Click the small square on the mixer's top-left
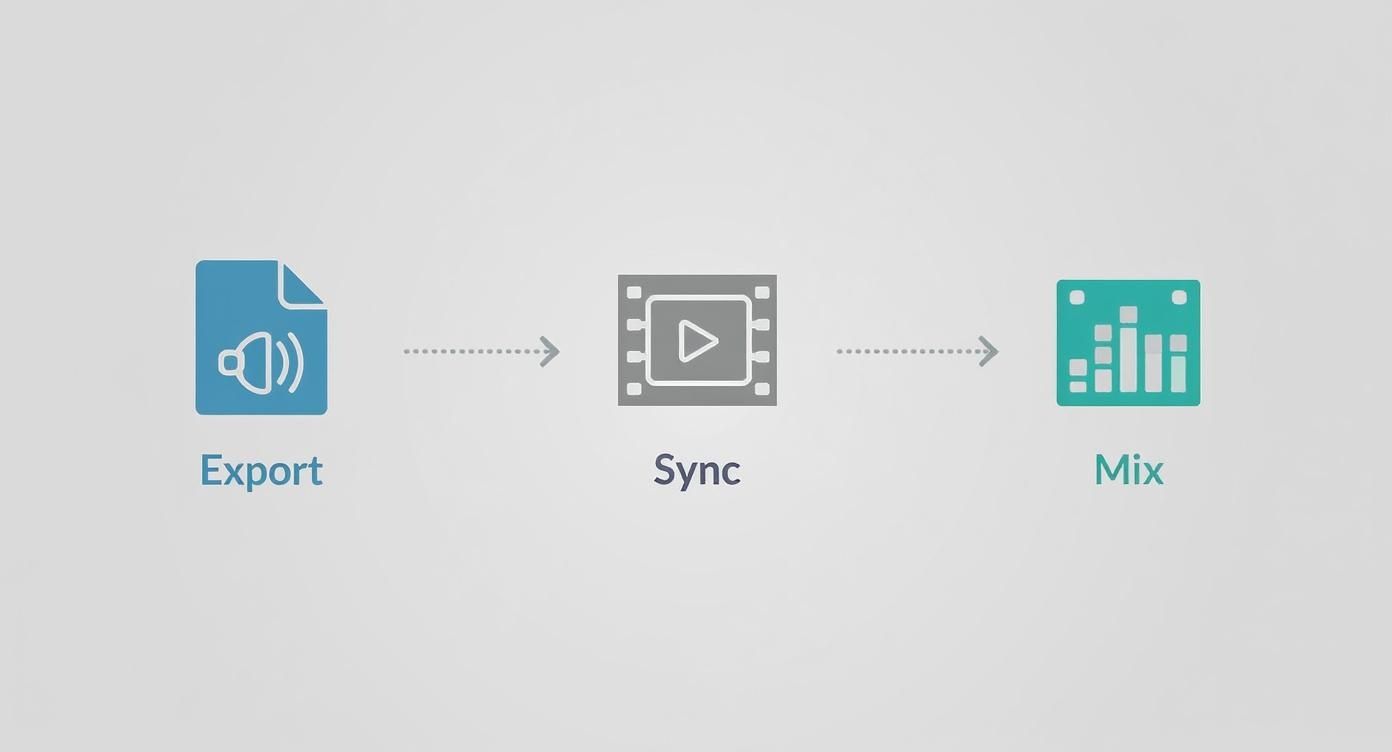The image size is (1392, 752). pos(1077,297)
